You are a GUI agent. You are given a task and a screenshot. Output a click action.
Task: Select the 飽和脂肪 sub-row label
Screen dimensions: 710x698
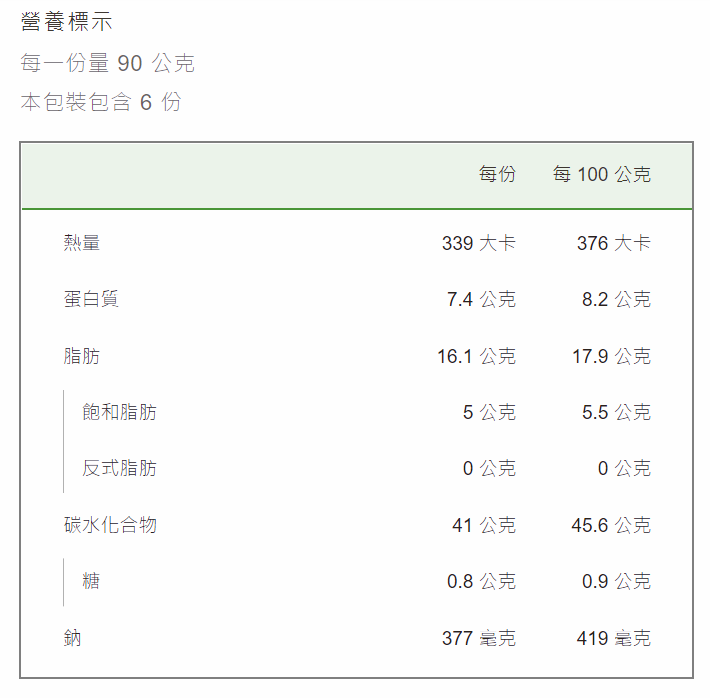120,412
